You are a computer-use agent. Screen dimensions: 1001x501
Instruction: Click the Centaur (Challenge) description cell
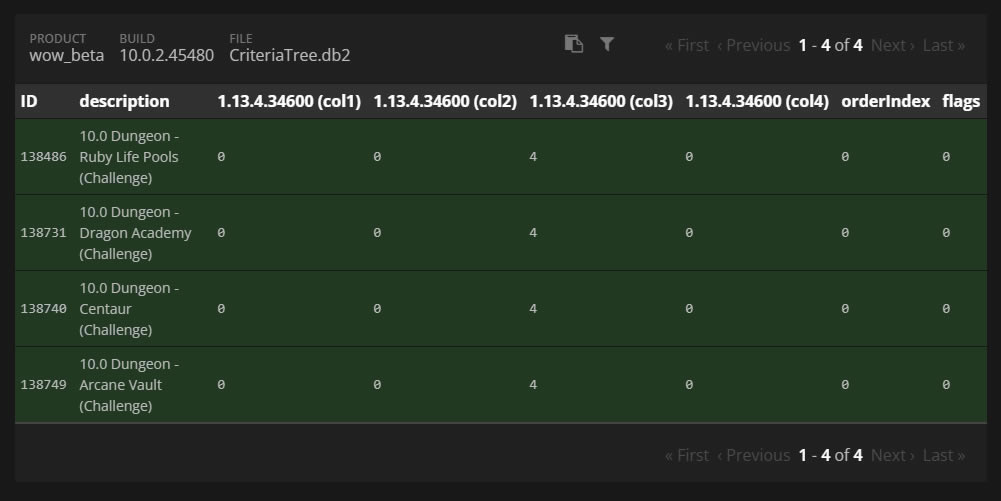[x=129, y=309]
